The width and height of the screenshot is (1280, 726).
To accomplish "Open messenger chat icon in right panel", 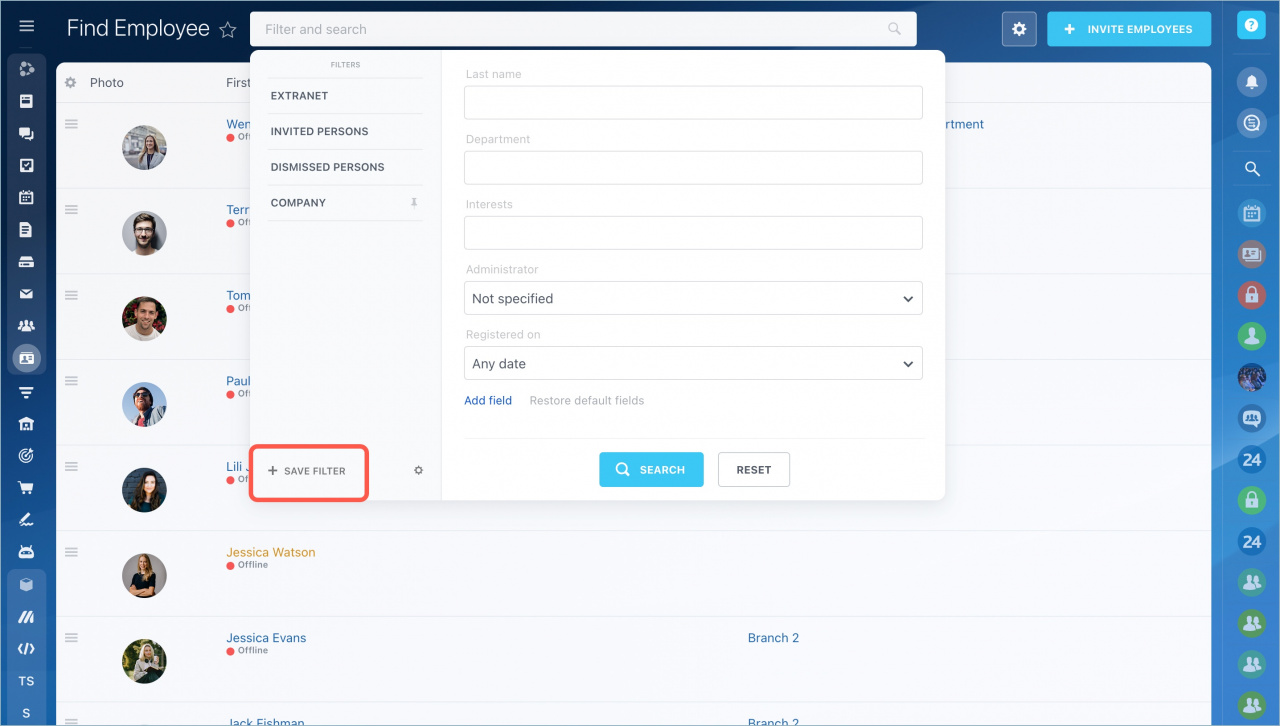I will coord(1251,123).
